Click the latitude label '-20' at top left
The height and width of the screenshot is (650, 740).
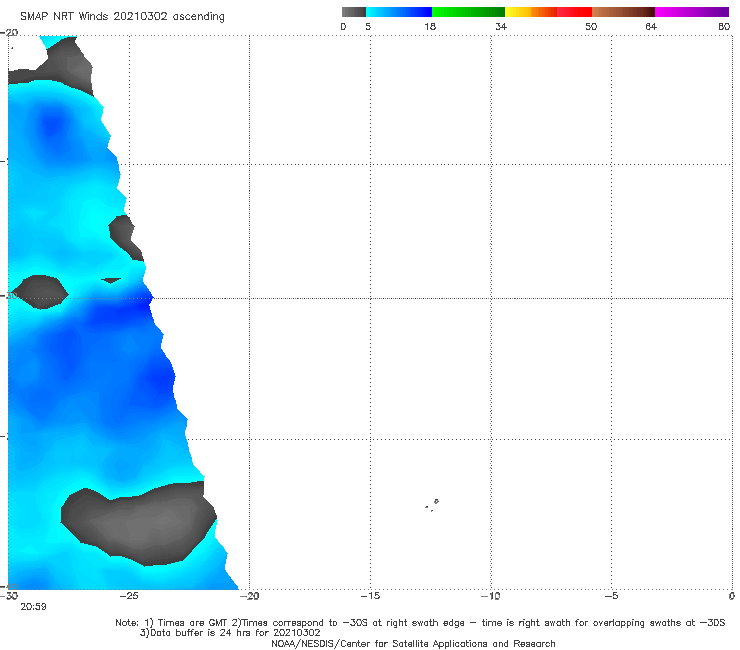point(9,32)
